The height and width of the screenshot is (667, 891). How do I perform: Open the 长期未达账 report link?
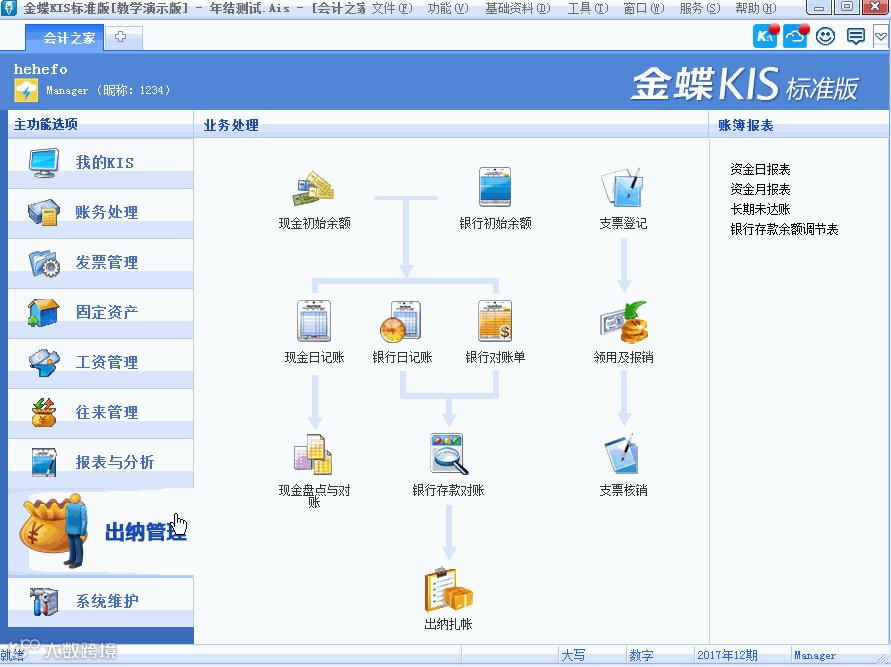click(760, 209)
